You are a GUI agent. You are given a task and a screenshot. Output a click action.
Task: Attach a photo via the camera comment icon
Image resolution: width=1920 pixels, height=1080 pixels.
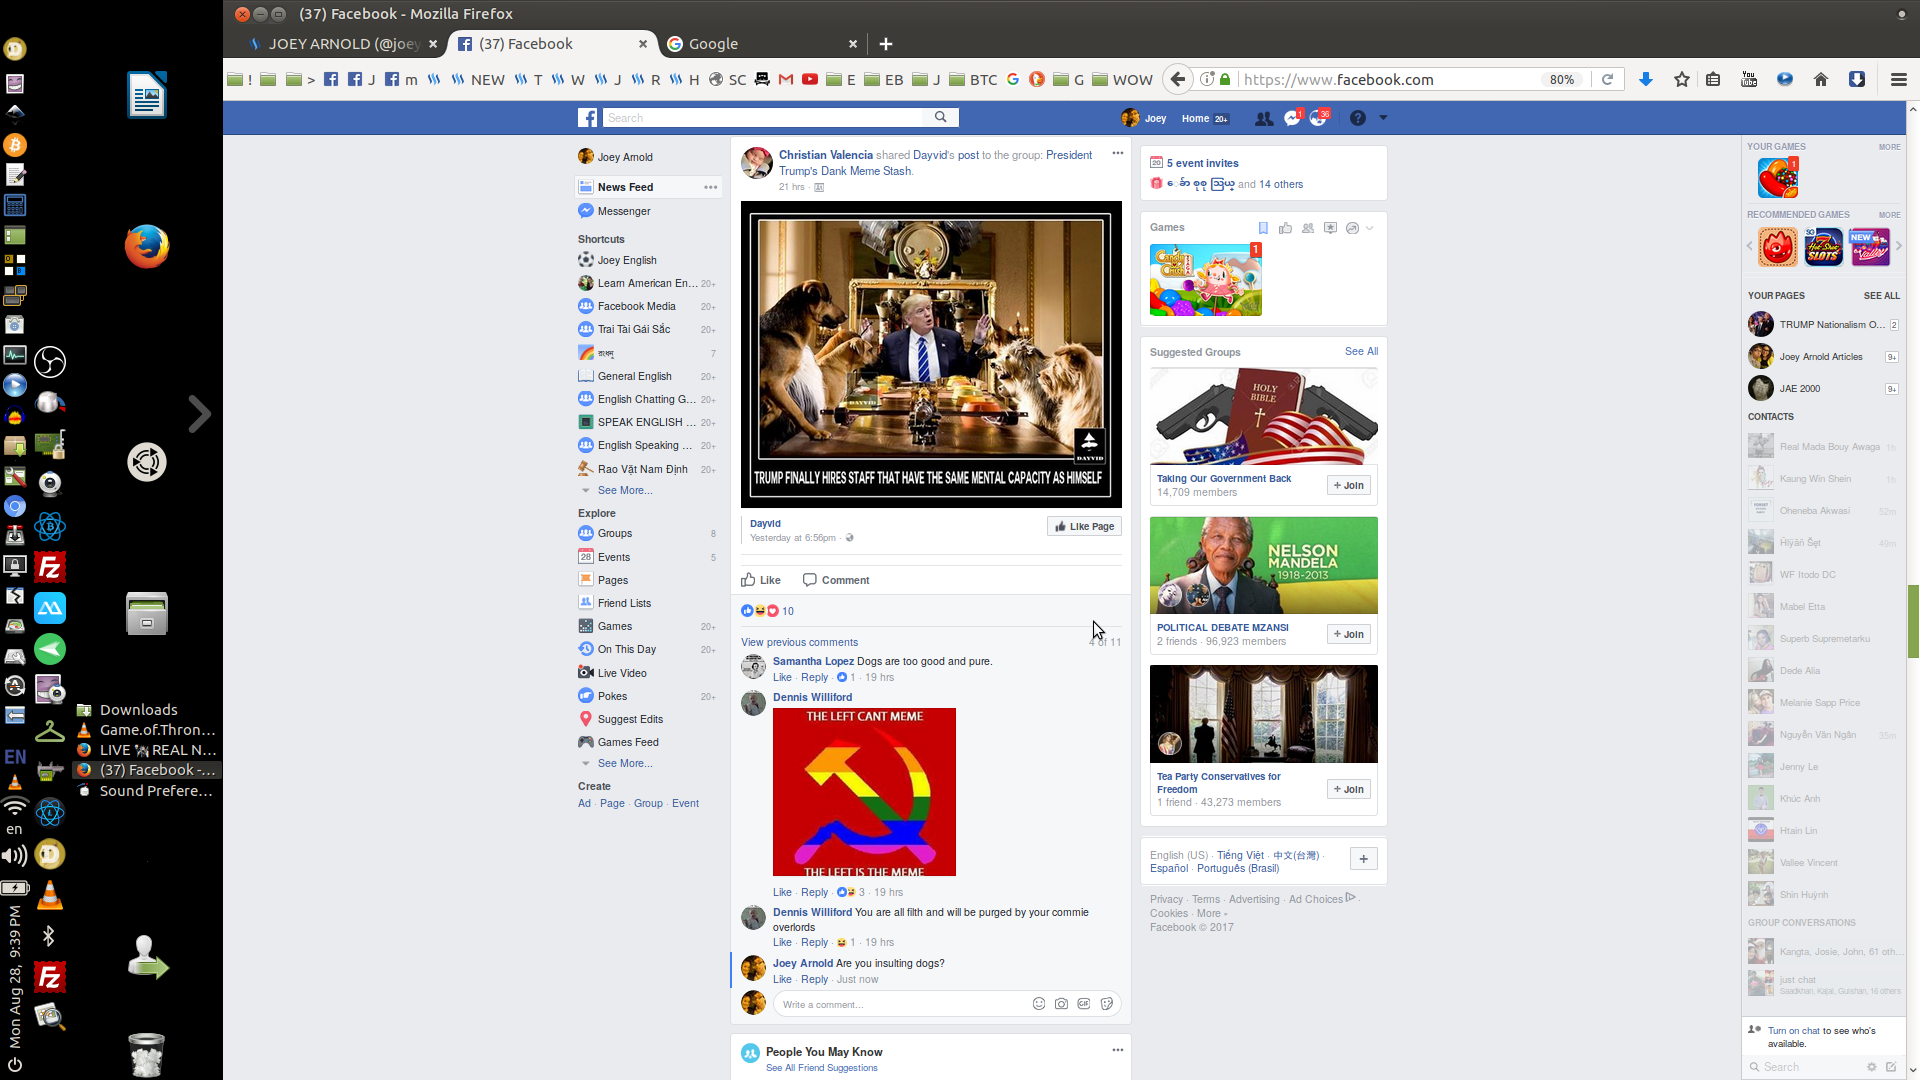tap(1061, 1003)
